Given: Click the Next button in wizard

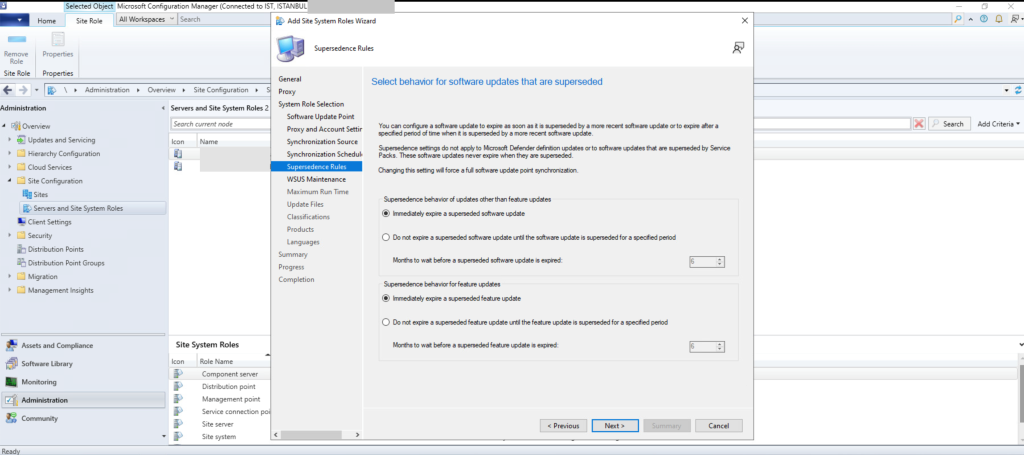Looking at the screenshot, I should tap(614, 425).
